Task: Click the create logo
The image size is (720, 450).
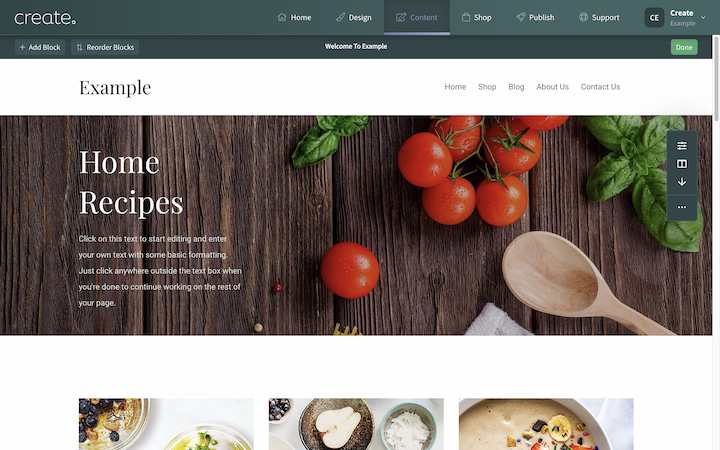Action: pos(45,18)
